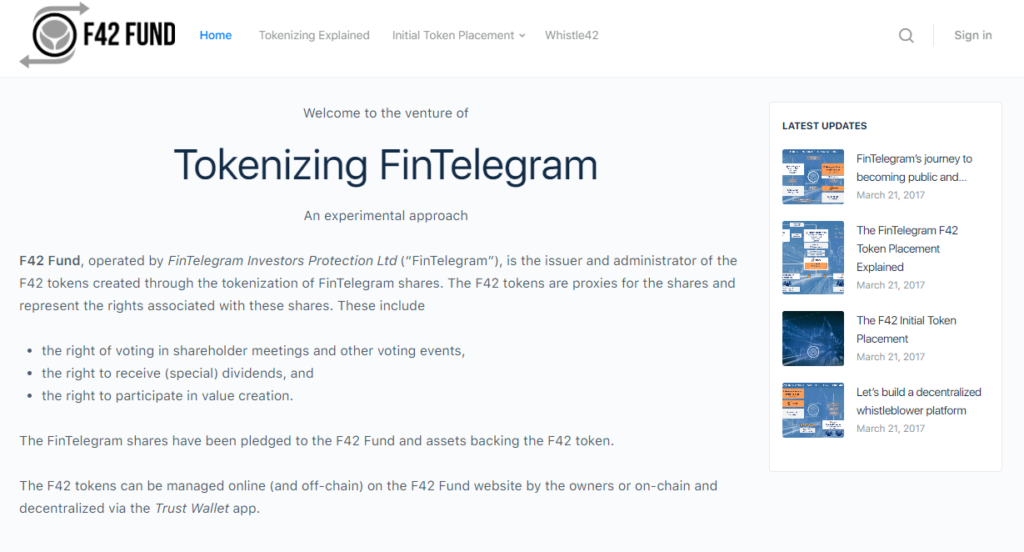Open the Whistle42 menu item

point(572,35)
